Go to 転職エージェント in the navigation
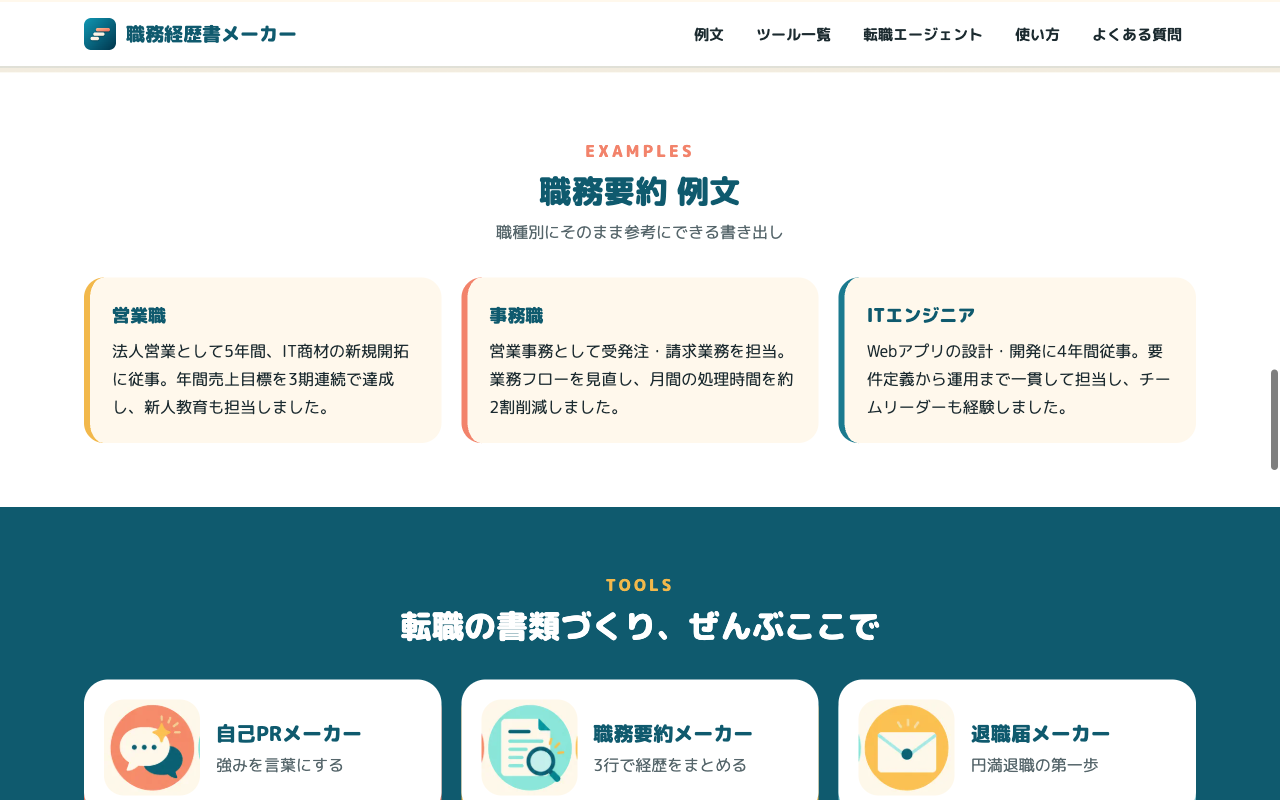Viewport: 1280px width, 800px height. point(923,35)
